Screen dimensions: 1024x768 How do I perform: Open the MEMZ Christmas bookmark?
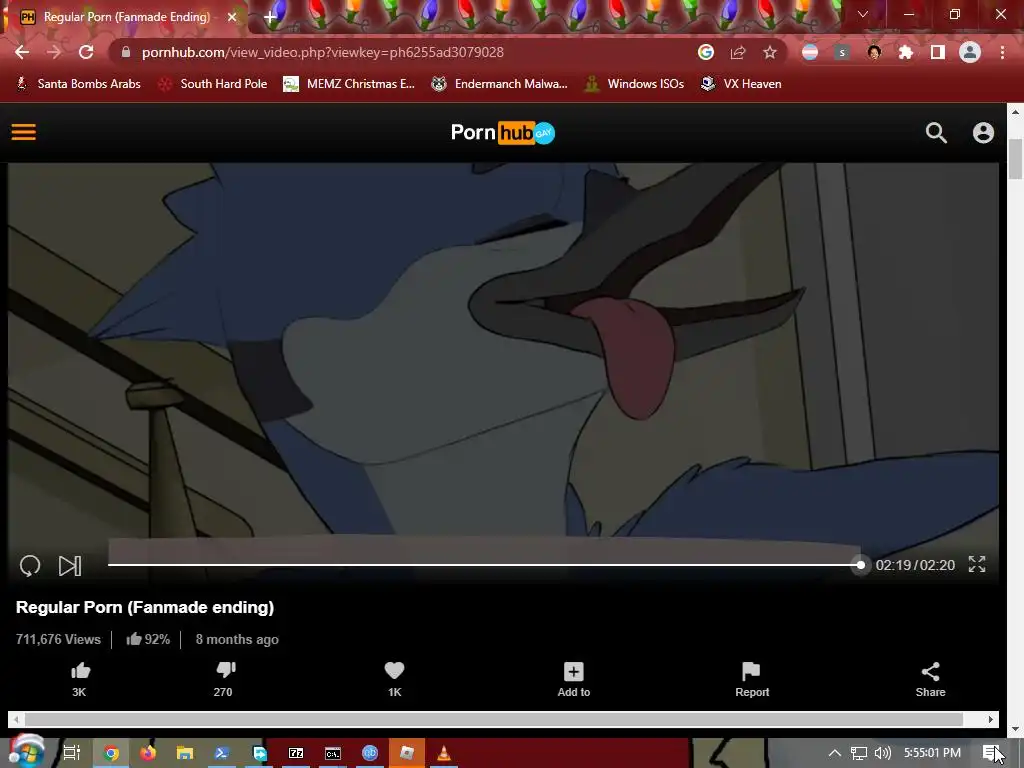[x=349, y=84]
